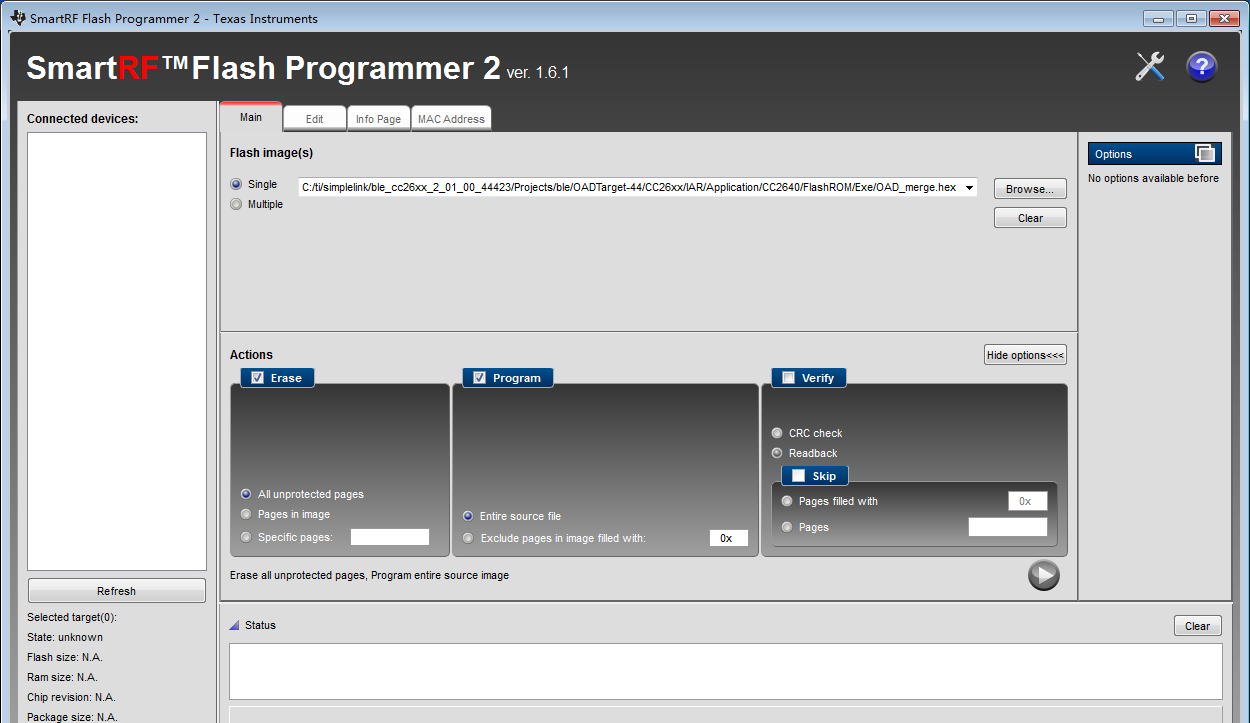Clear the Status log
Image resolution: width=1250 pixels, height=723 pixels.
(1197, 626)
